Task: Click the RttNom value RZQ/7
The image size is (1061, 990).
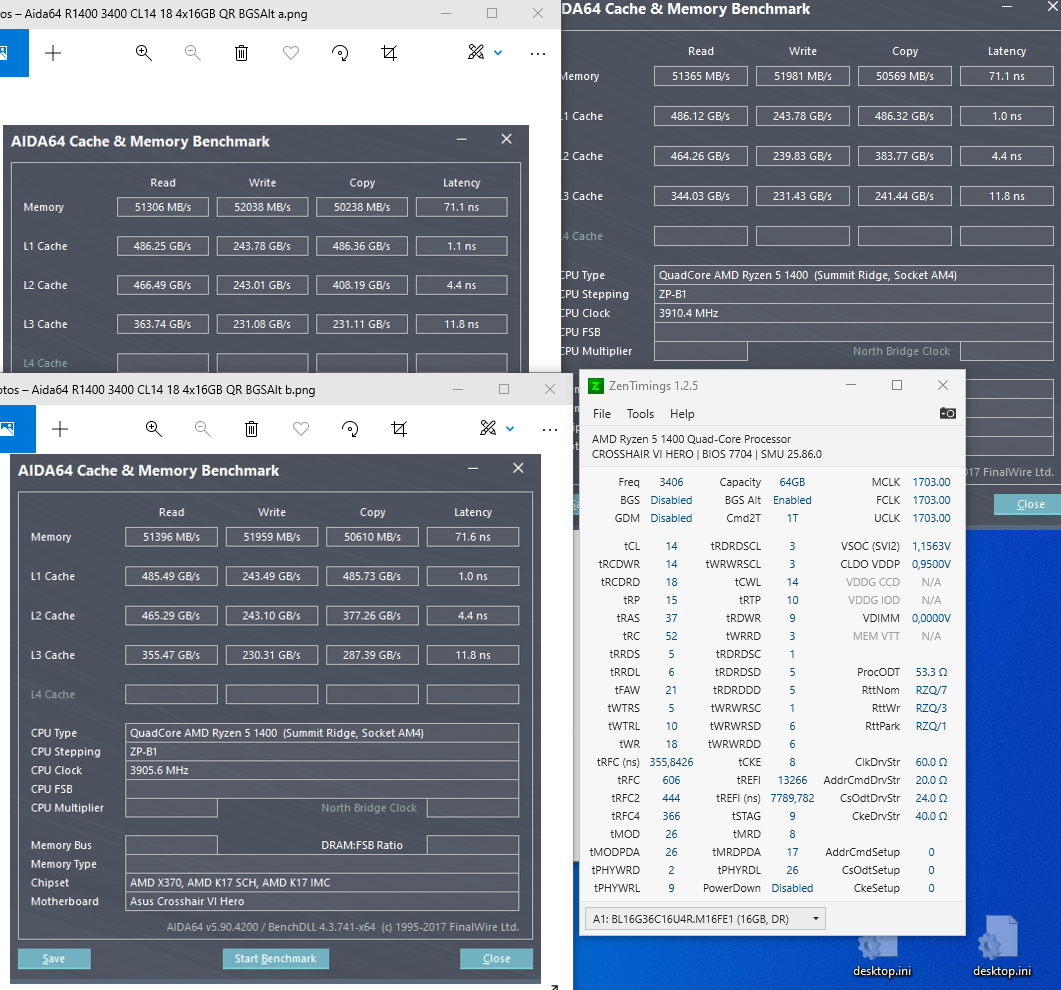Action: (x=931, y=690)
